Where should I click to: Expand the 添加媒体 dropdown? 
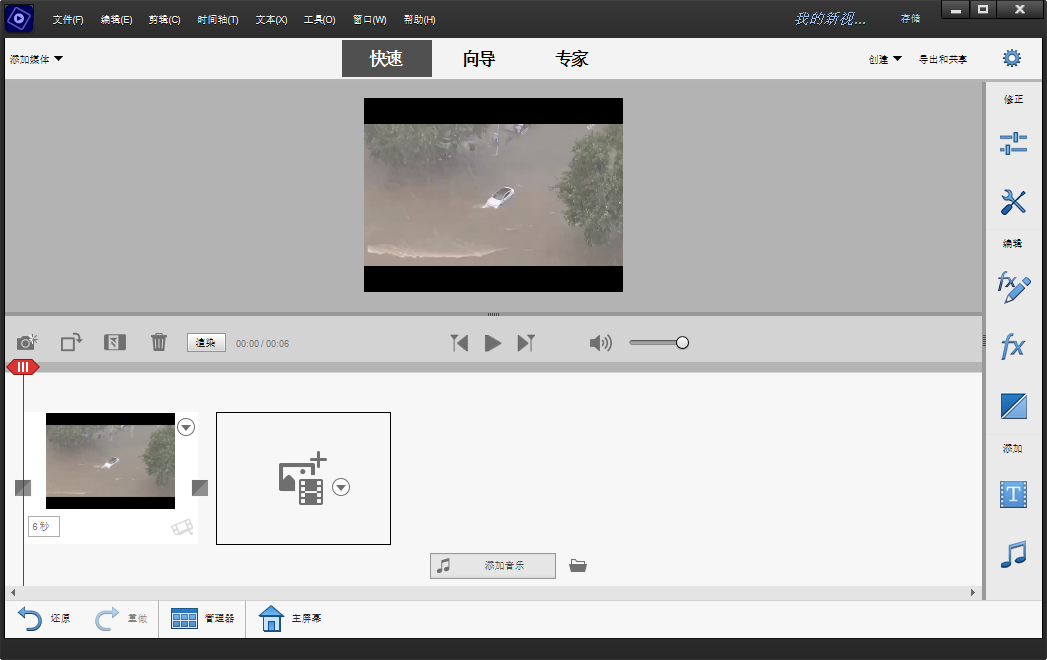37,59
